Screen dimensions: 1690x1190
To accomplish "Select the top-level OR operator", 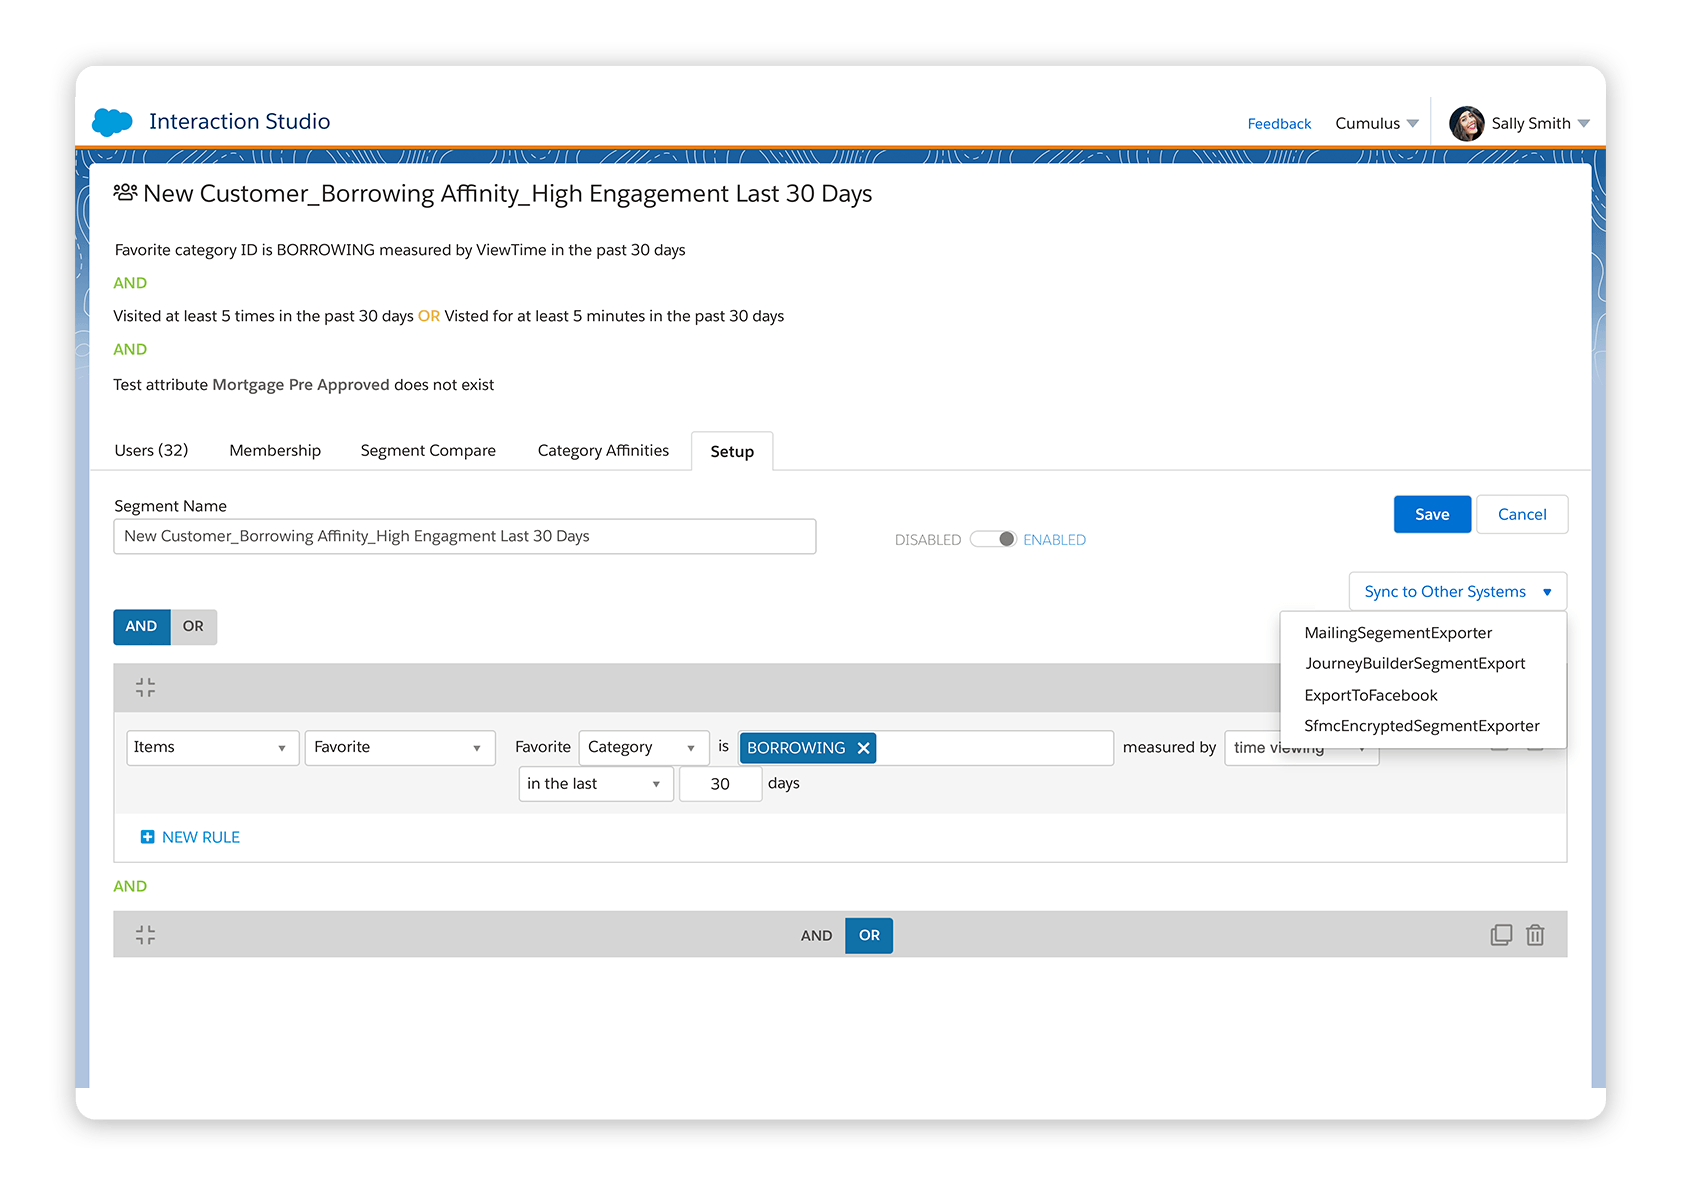I will (193, 626).
